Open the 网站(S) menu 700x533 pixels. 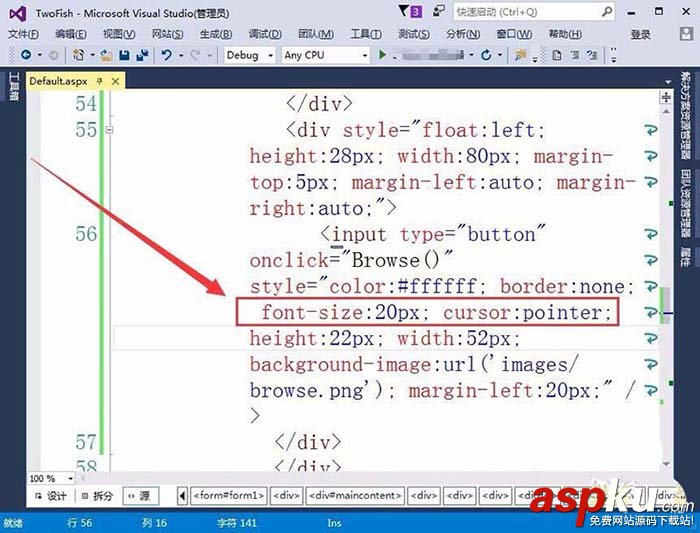(167, 34)
